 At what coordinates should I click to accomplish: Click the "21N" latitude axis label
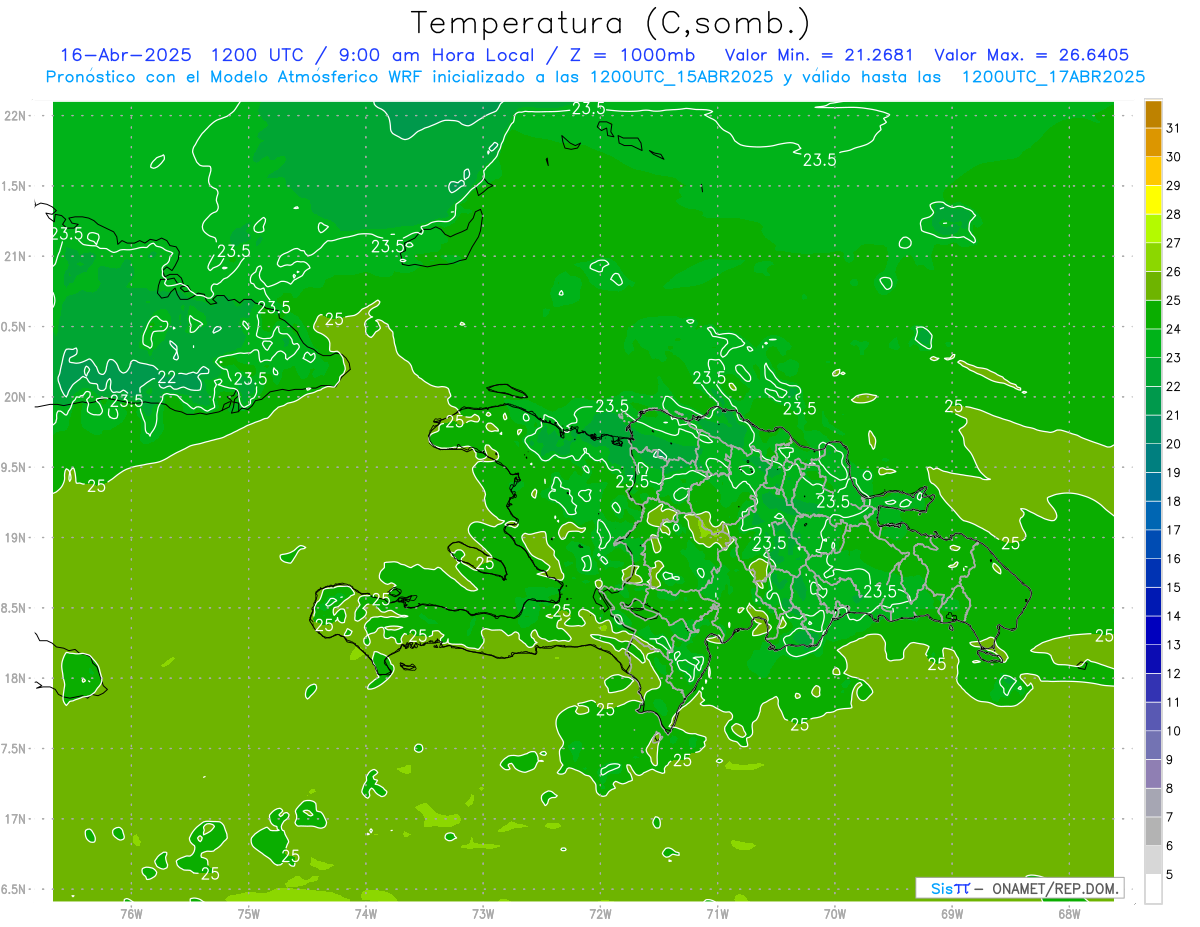[x=15, y=256]
